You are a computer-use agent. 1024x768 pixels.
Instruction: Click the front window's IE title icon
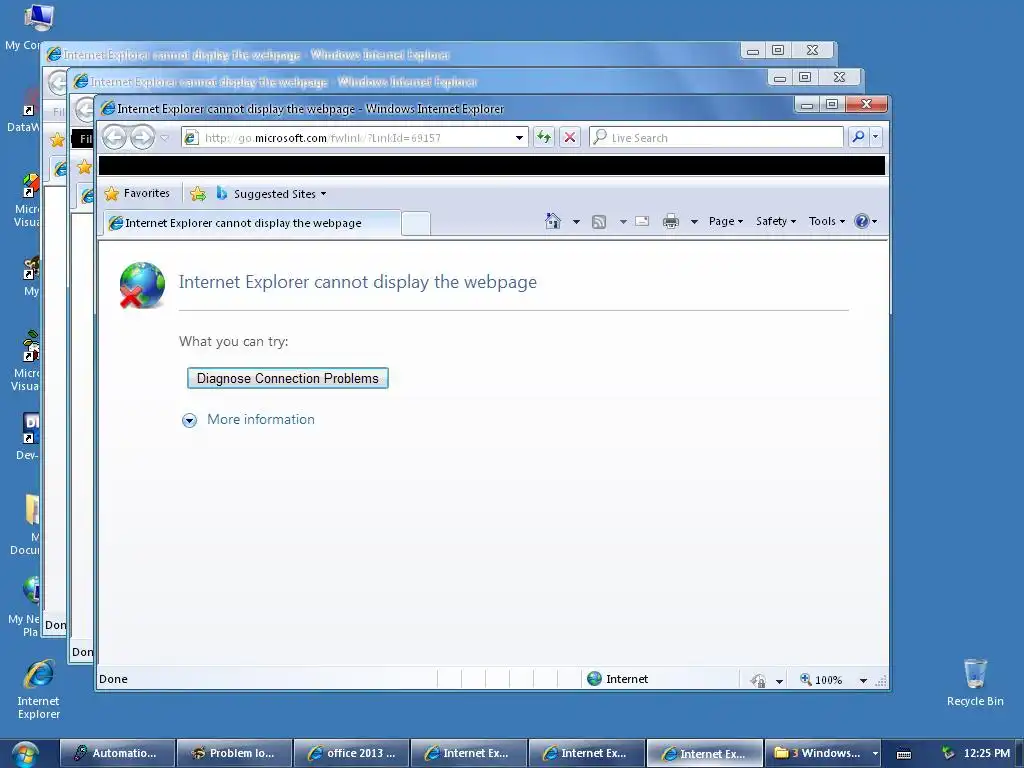click(x=108, y=108)
